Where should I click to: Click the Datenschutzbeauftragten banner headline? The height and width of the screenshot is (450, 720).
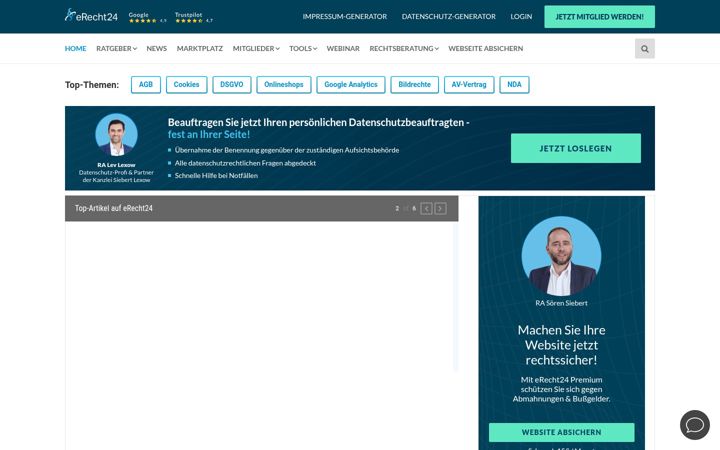tap(318, 128)
